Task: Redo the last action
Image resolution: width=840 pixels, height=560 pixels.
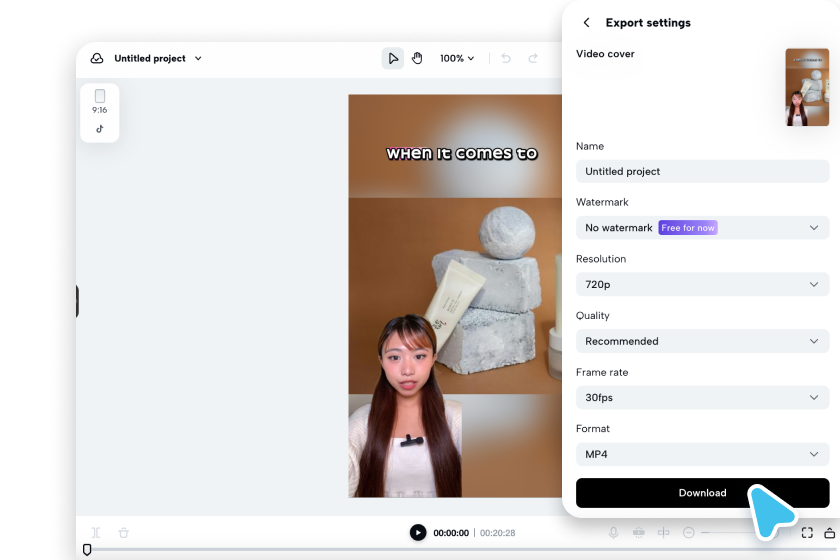Action: click(x=532, y=58)
